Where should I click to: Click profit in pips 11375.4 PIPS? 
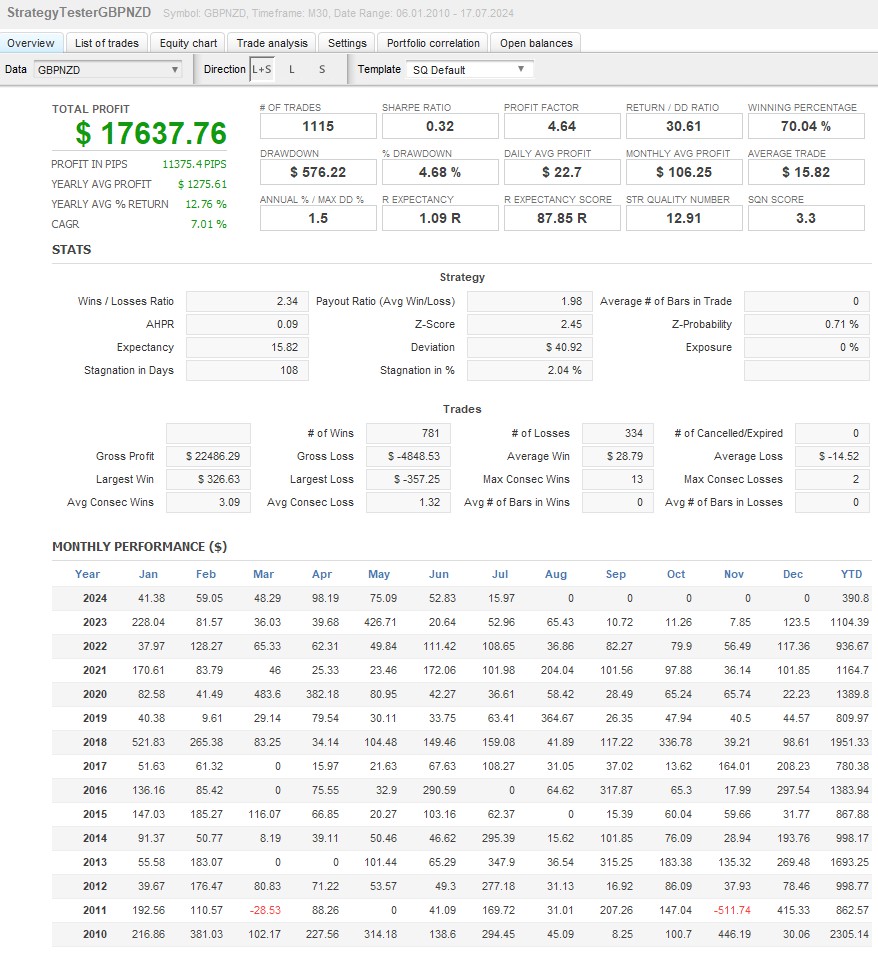point(194,164)
